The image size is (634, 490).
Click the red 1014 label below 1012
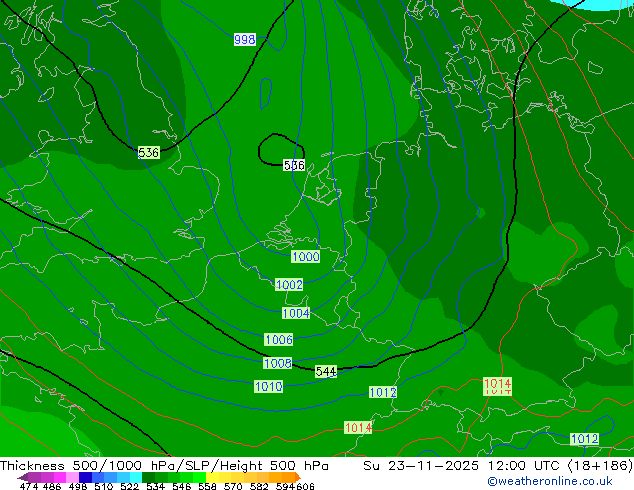pos(358,427)
